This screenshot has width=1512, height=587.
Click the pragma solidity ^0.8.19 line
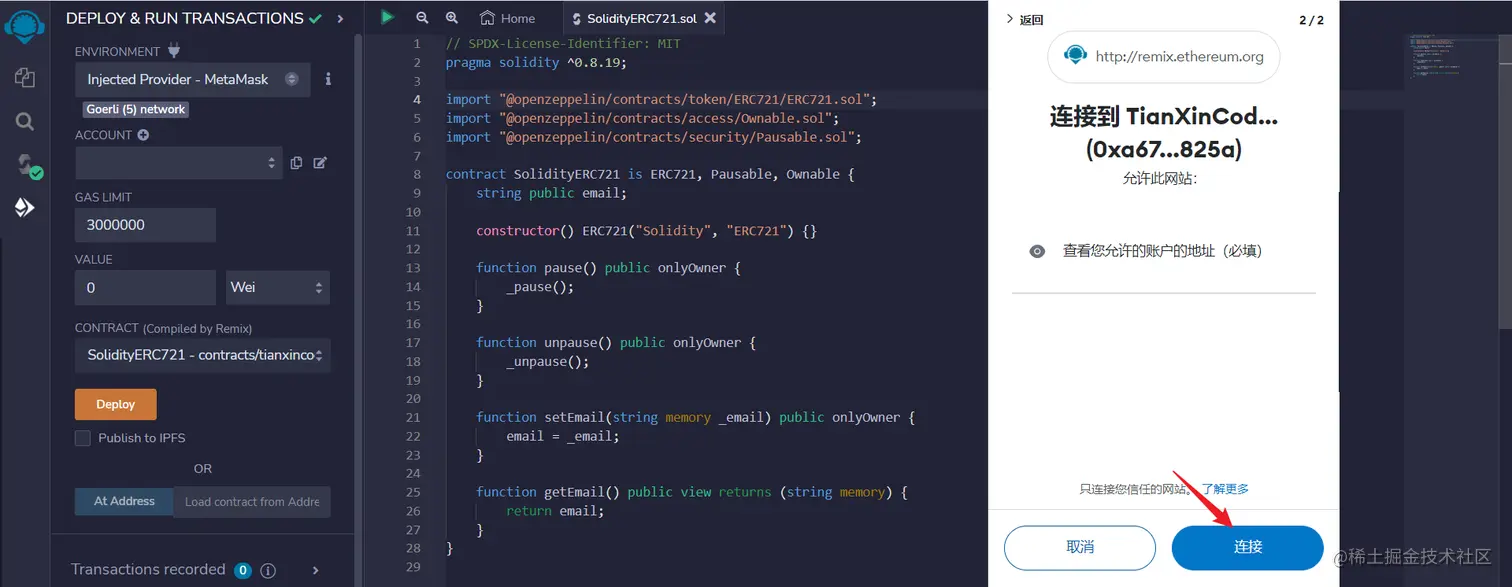tap(536, 62)
